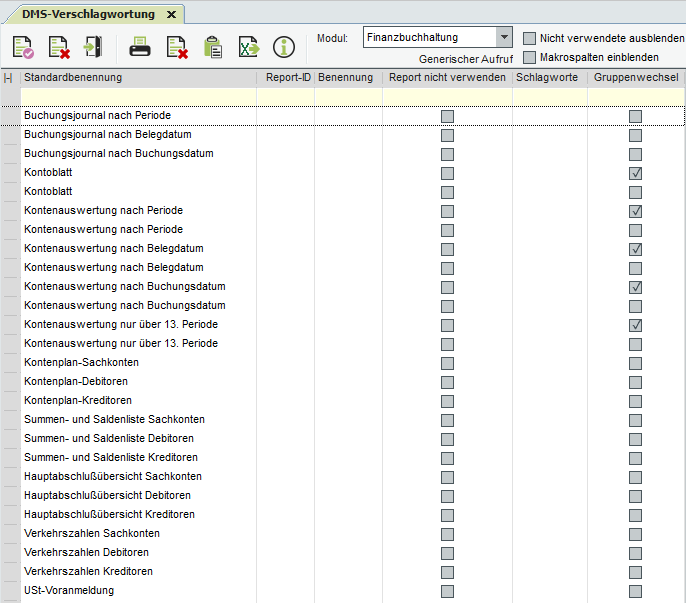Check Report nicht verwenden for Hauptabschlußübersicht Kreditoren
The image size is (686, 603).
coord(447,515)
